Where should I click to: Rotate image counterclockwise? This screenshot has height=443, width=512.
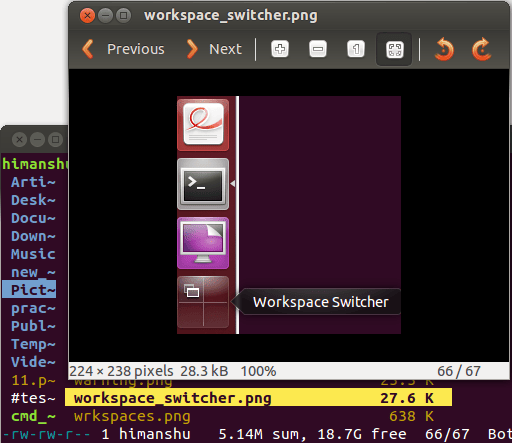click(x=444, y=49)
